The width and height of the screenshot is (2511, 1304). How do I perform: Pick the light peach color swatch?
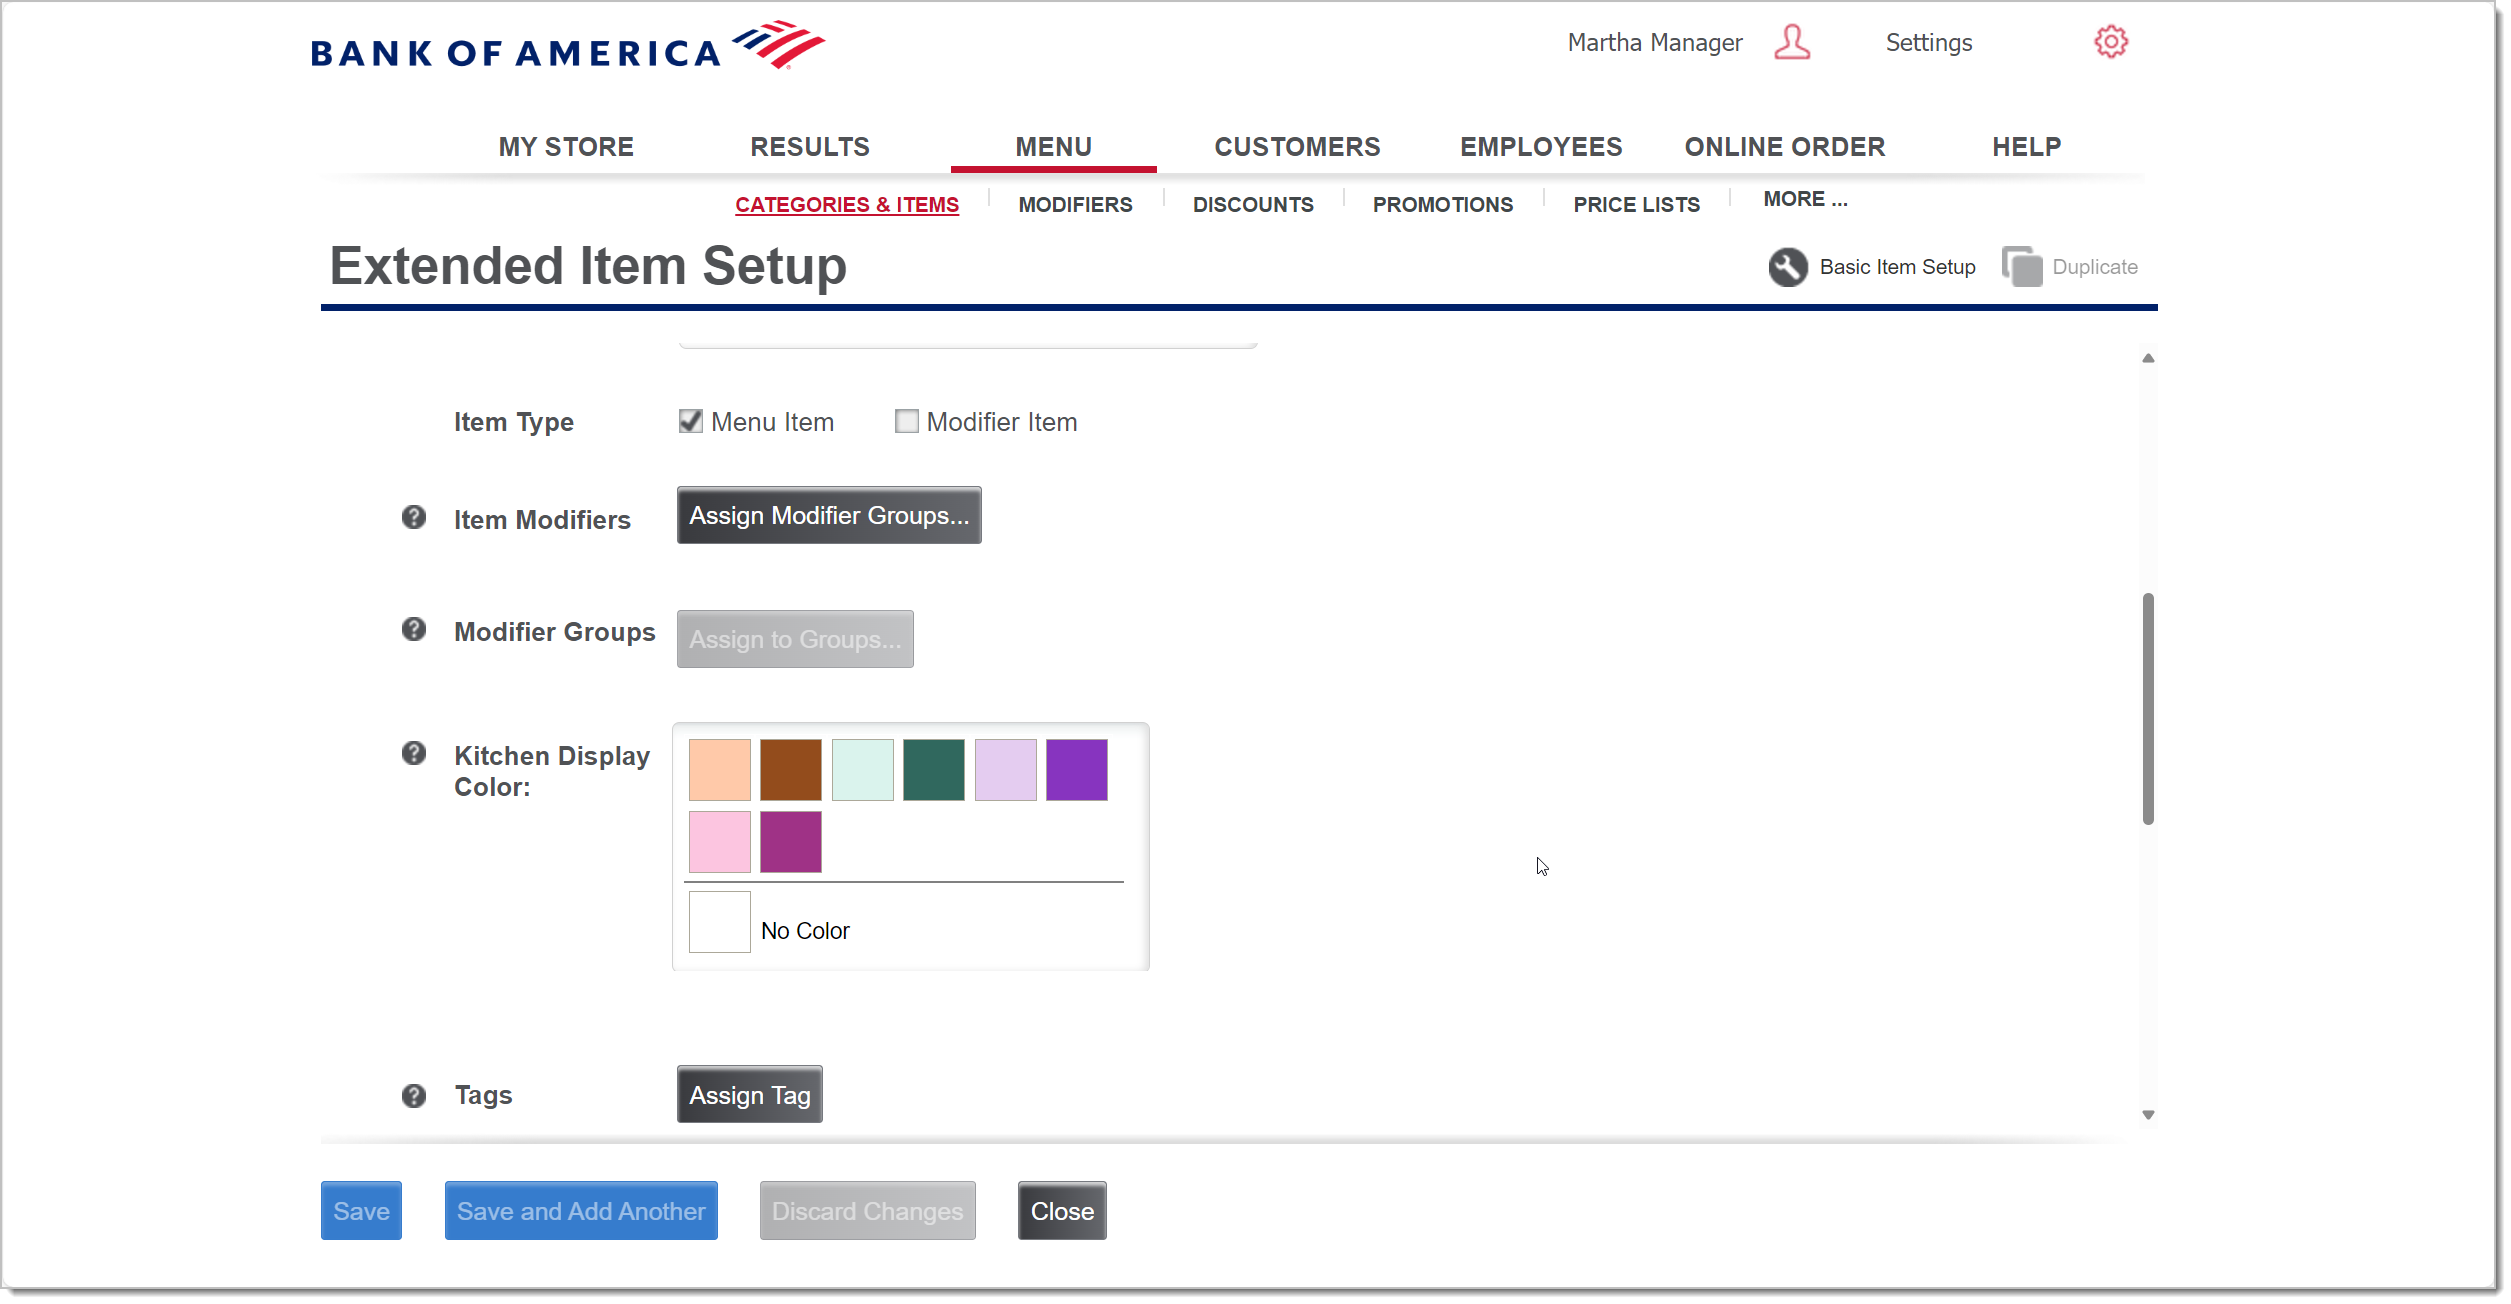(719, 770)
